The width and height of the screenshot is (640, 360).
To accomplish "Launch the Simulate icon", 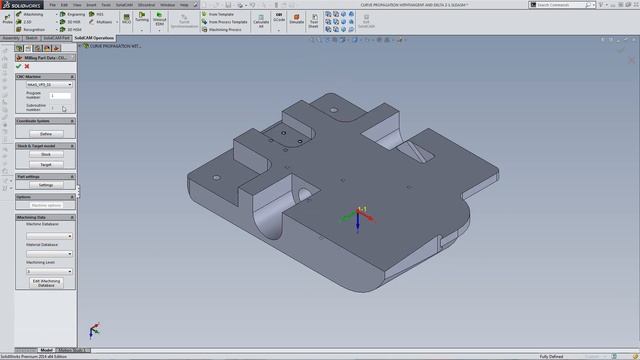I will [x=297, y=19].
